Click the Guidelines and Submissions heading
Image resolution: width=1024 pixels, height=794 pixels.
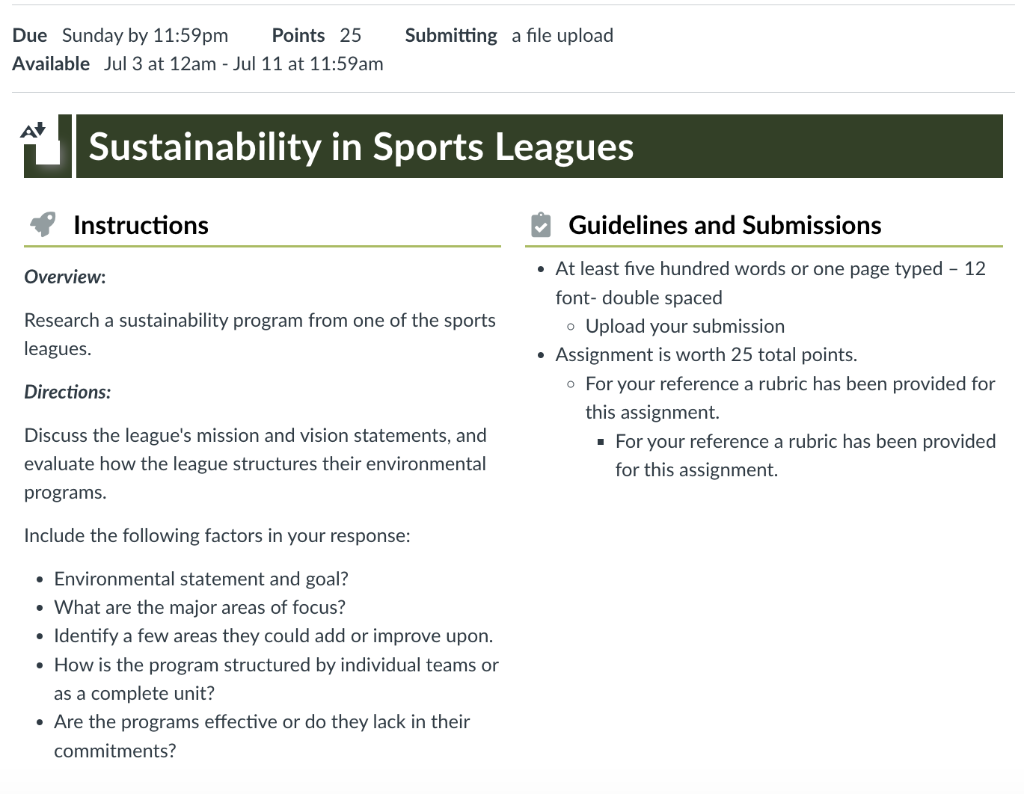(x=724, y=224)
